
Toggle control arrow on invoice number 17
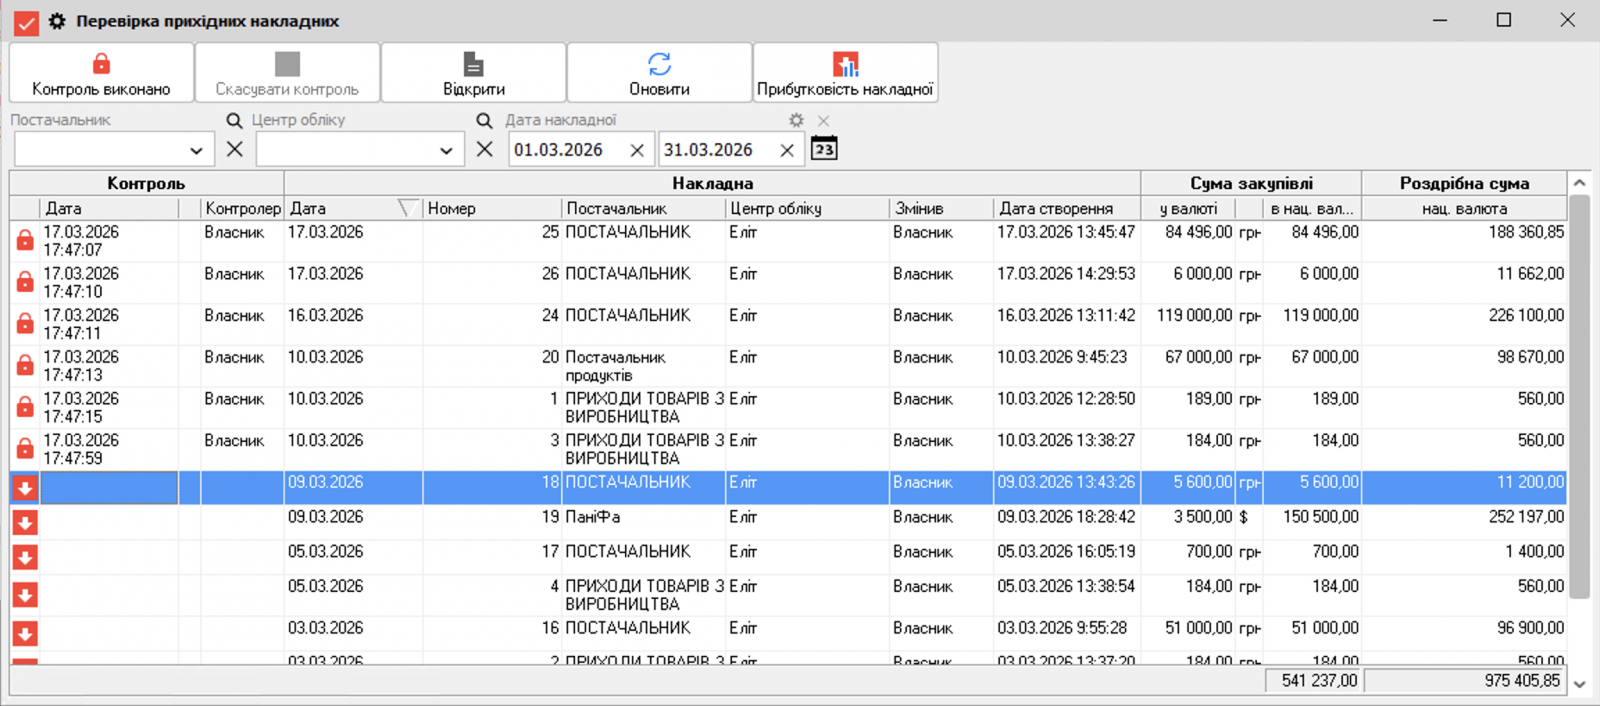25,558
